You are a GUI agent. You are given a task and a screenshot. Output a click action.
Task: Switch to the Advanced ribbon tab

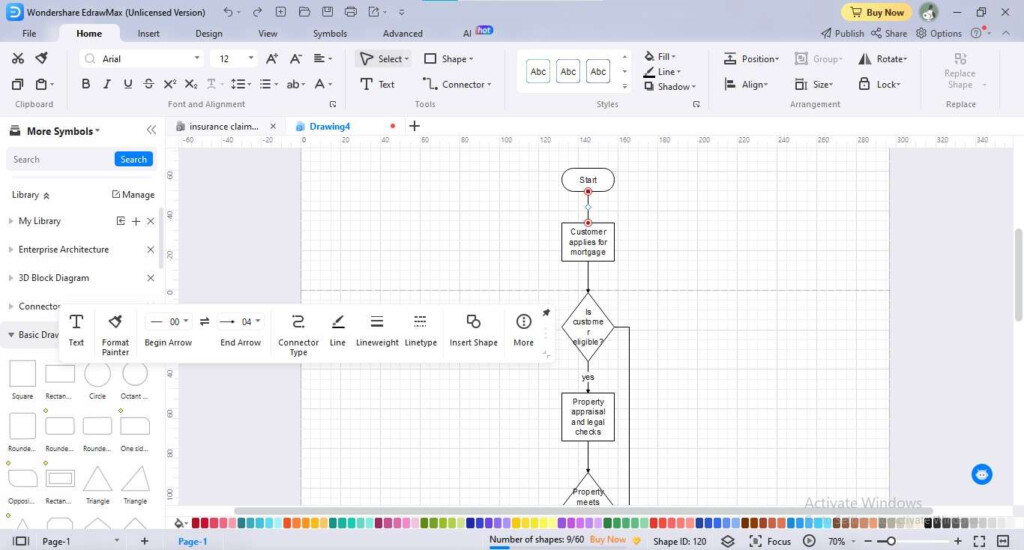click(x=402, y=33)
